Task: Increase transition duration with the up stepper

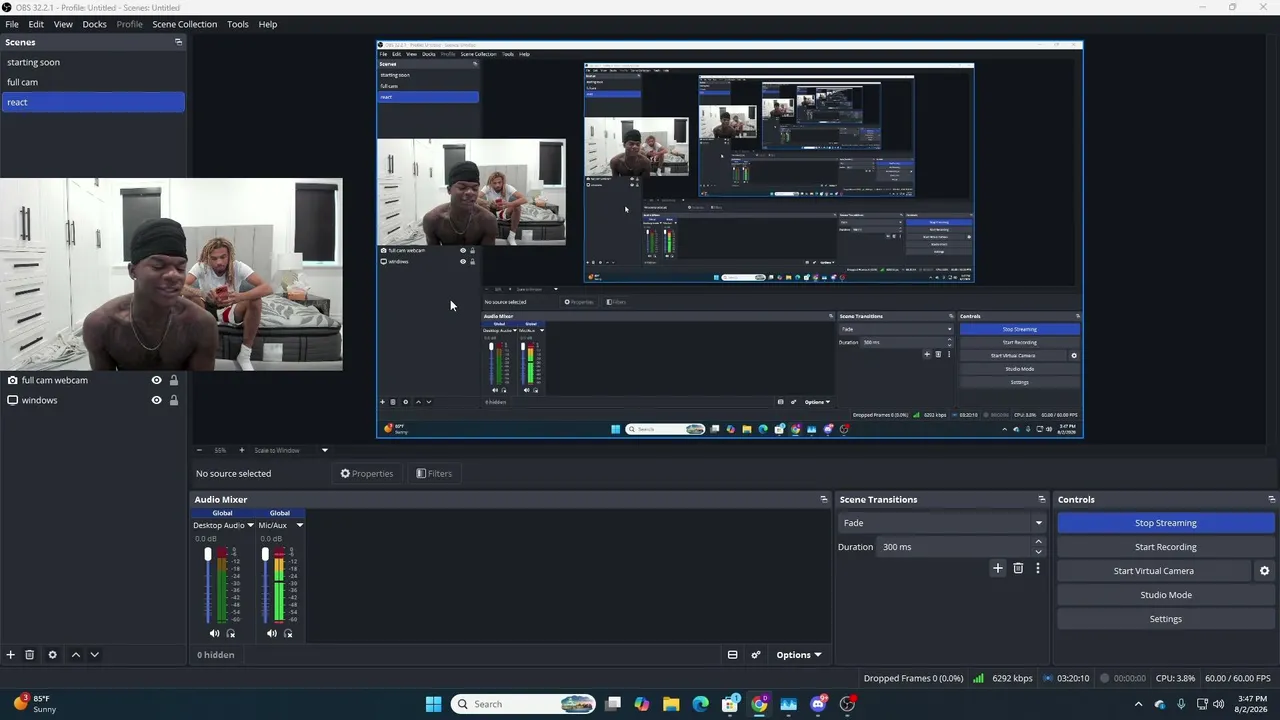Action: tap(1038, 542)
